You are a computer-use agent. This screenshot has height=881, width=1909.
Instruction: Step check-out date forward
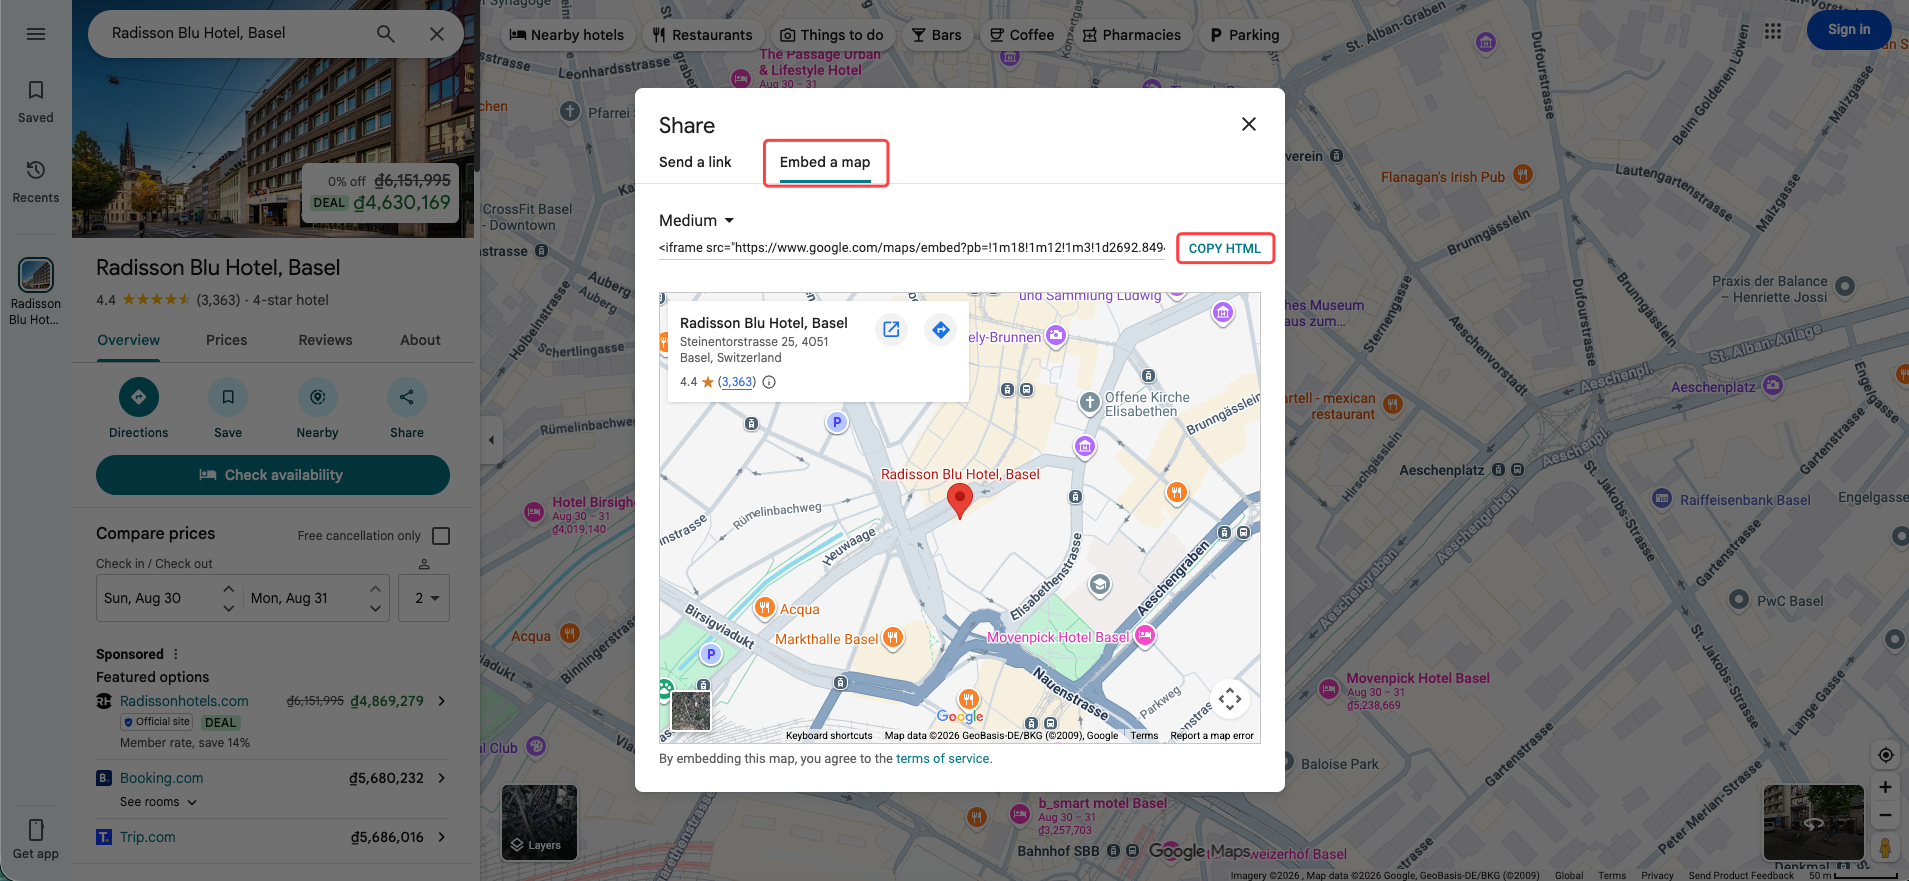pyautogui.click(x=375, y=589)
